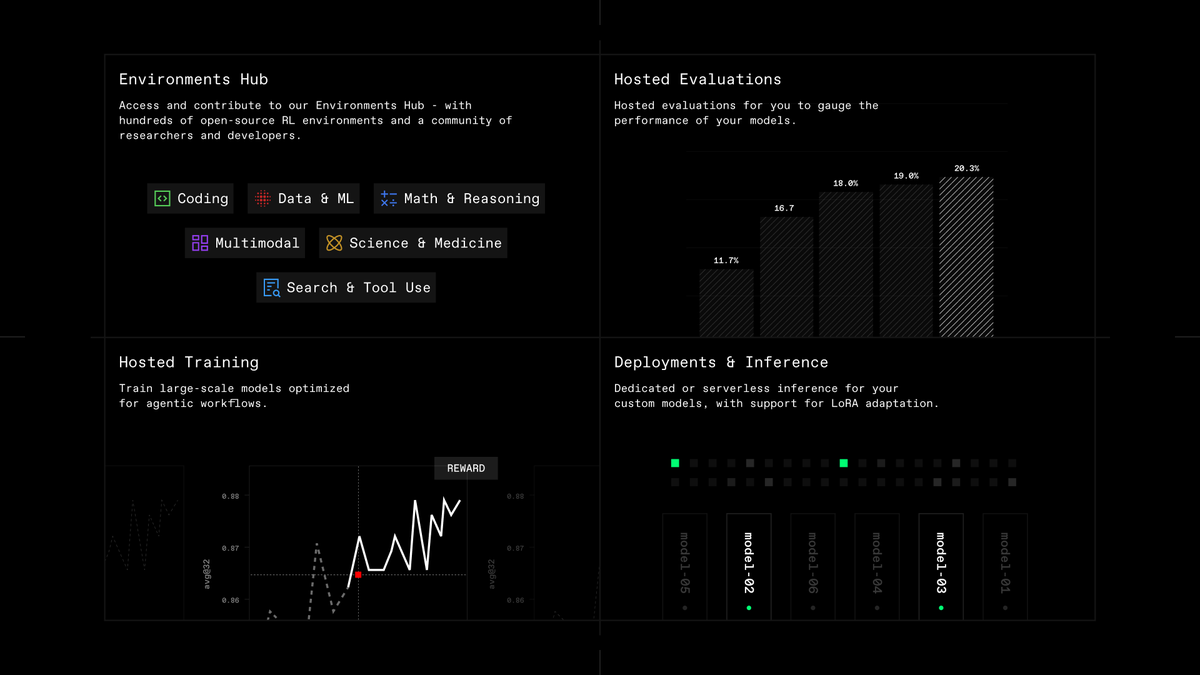Select the model-02 deployment card
This screenshot has width=1200, height=675.
(x=749, y=567)
